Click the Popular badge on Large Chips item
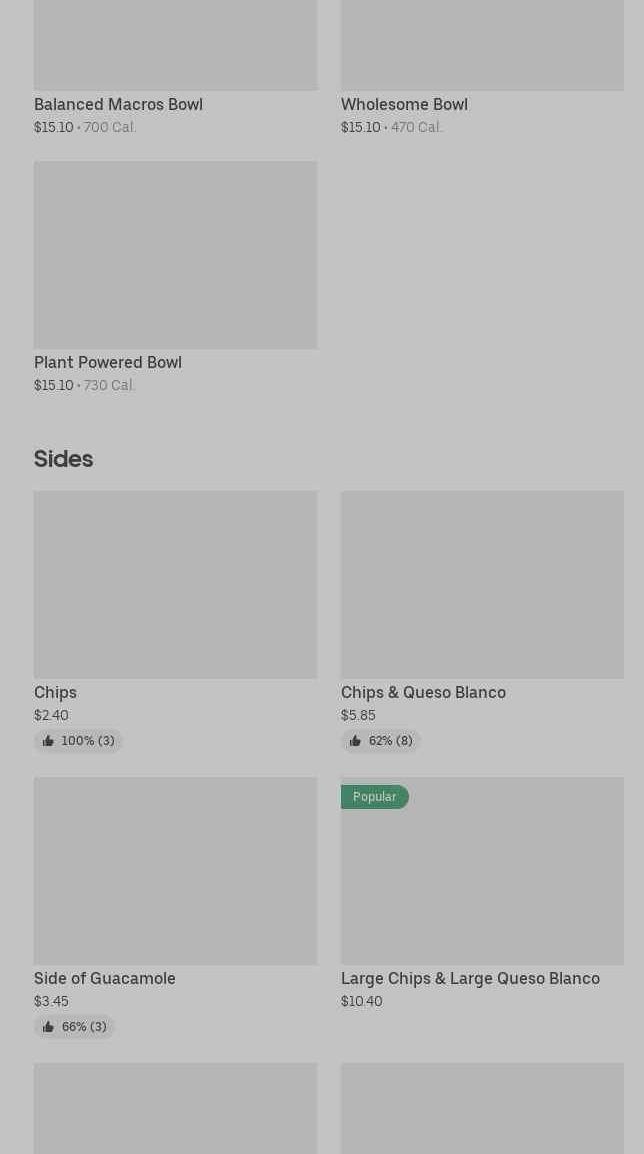This screenshot has width=644, height=1154. click(x=374, y=797)
